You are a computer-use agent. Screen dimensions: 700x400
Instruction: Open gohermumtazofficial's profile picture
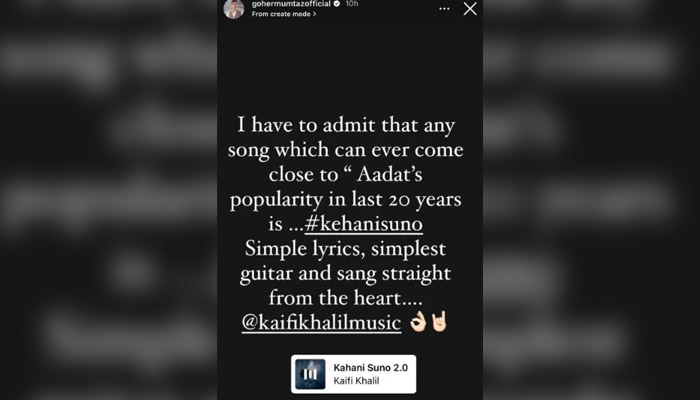click(x=234, y=9)
